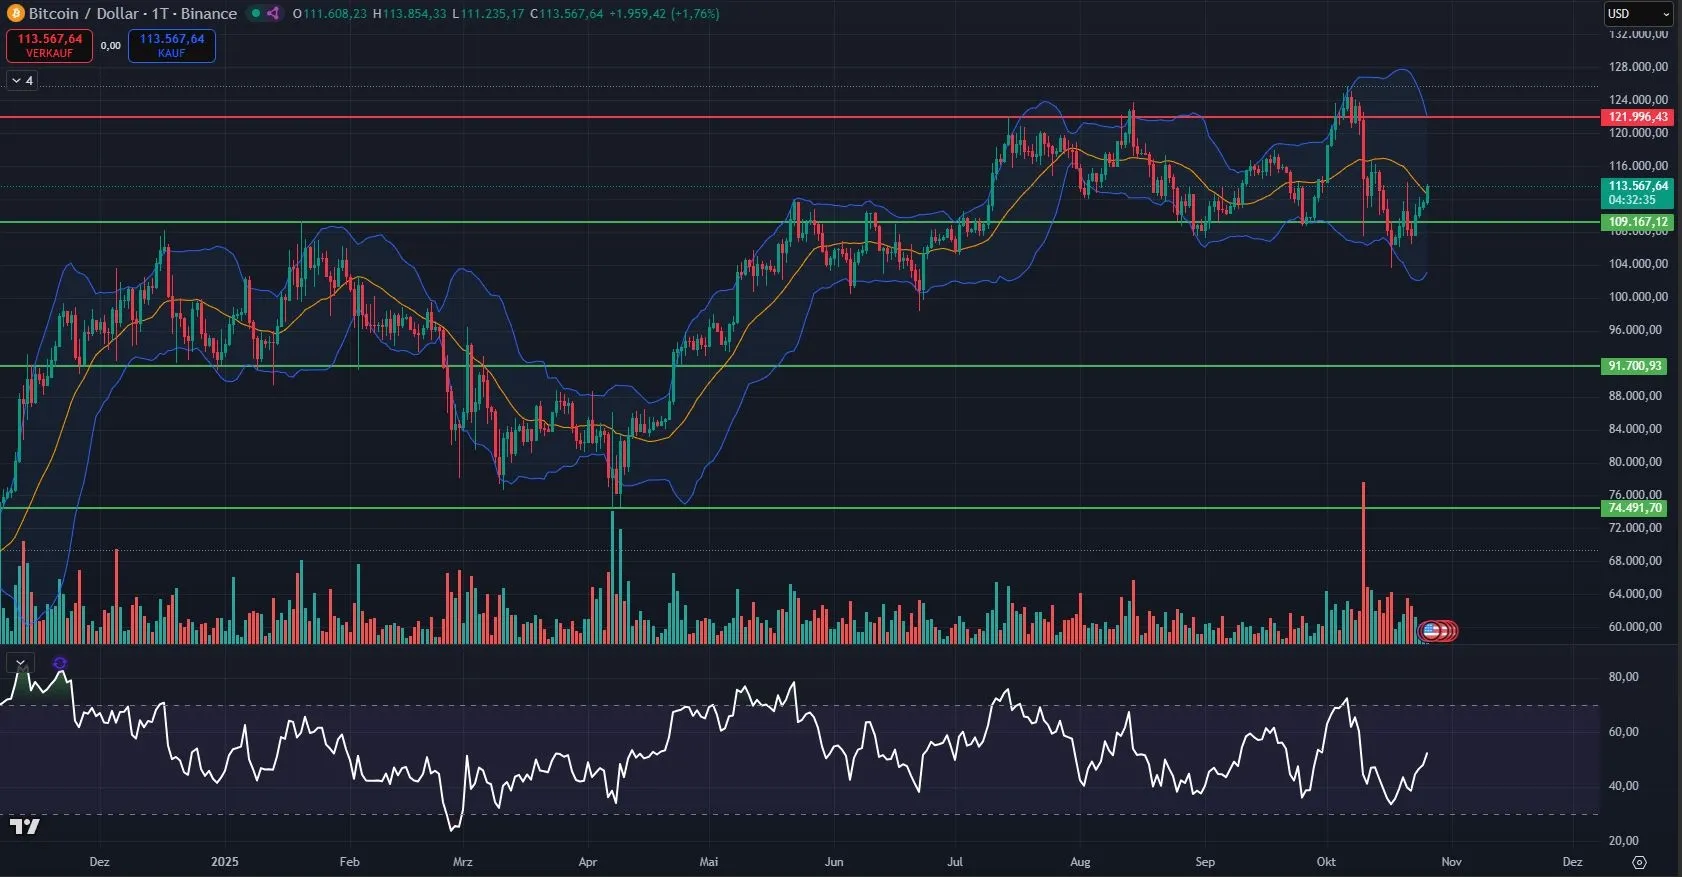
Task: Open chart settings hexagon icon
Action: (x=1638, y=862)
